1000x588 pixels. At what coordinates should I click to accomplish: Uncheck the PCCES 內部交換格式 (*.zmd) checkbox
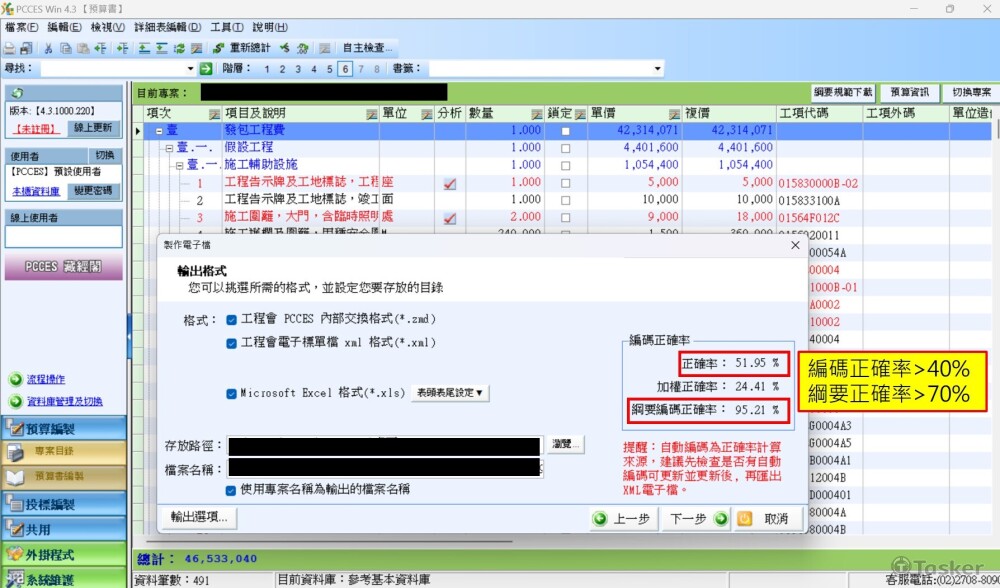coord(232,320)
